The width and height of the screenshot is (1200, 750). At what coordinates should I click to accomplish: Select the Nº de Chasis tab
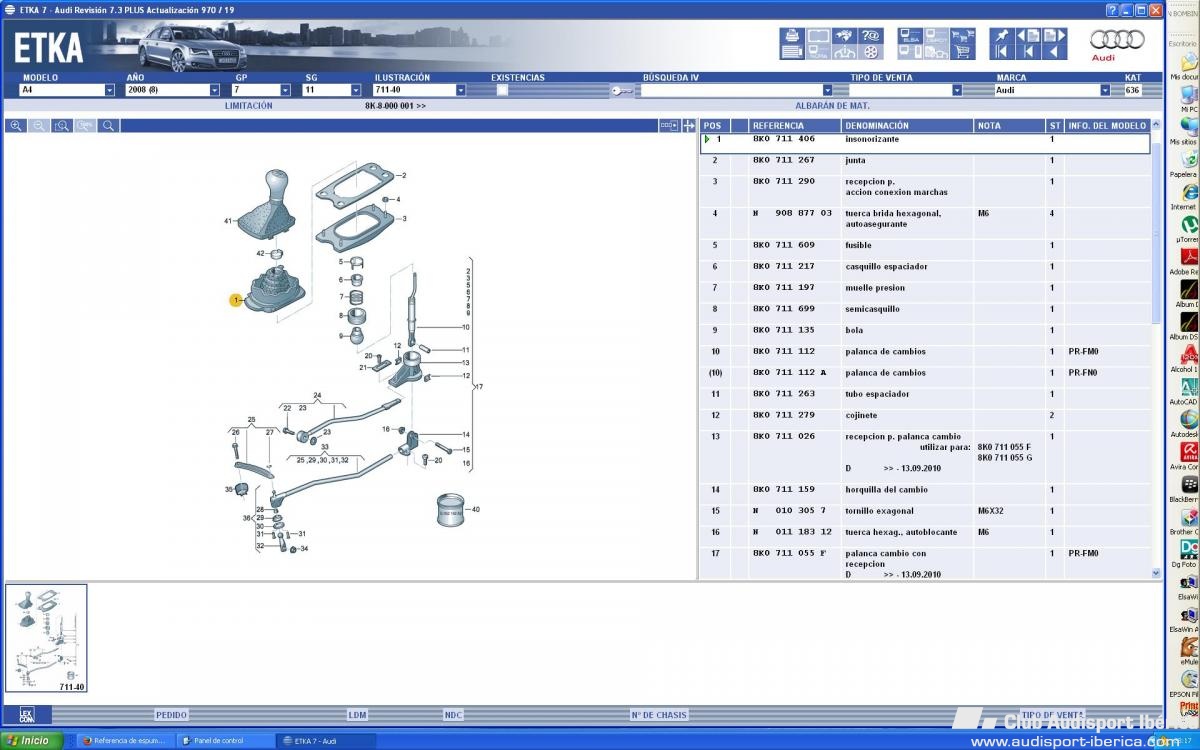point(659,715)
